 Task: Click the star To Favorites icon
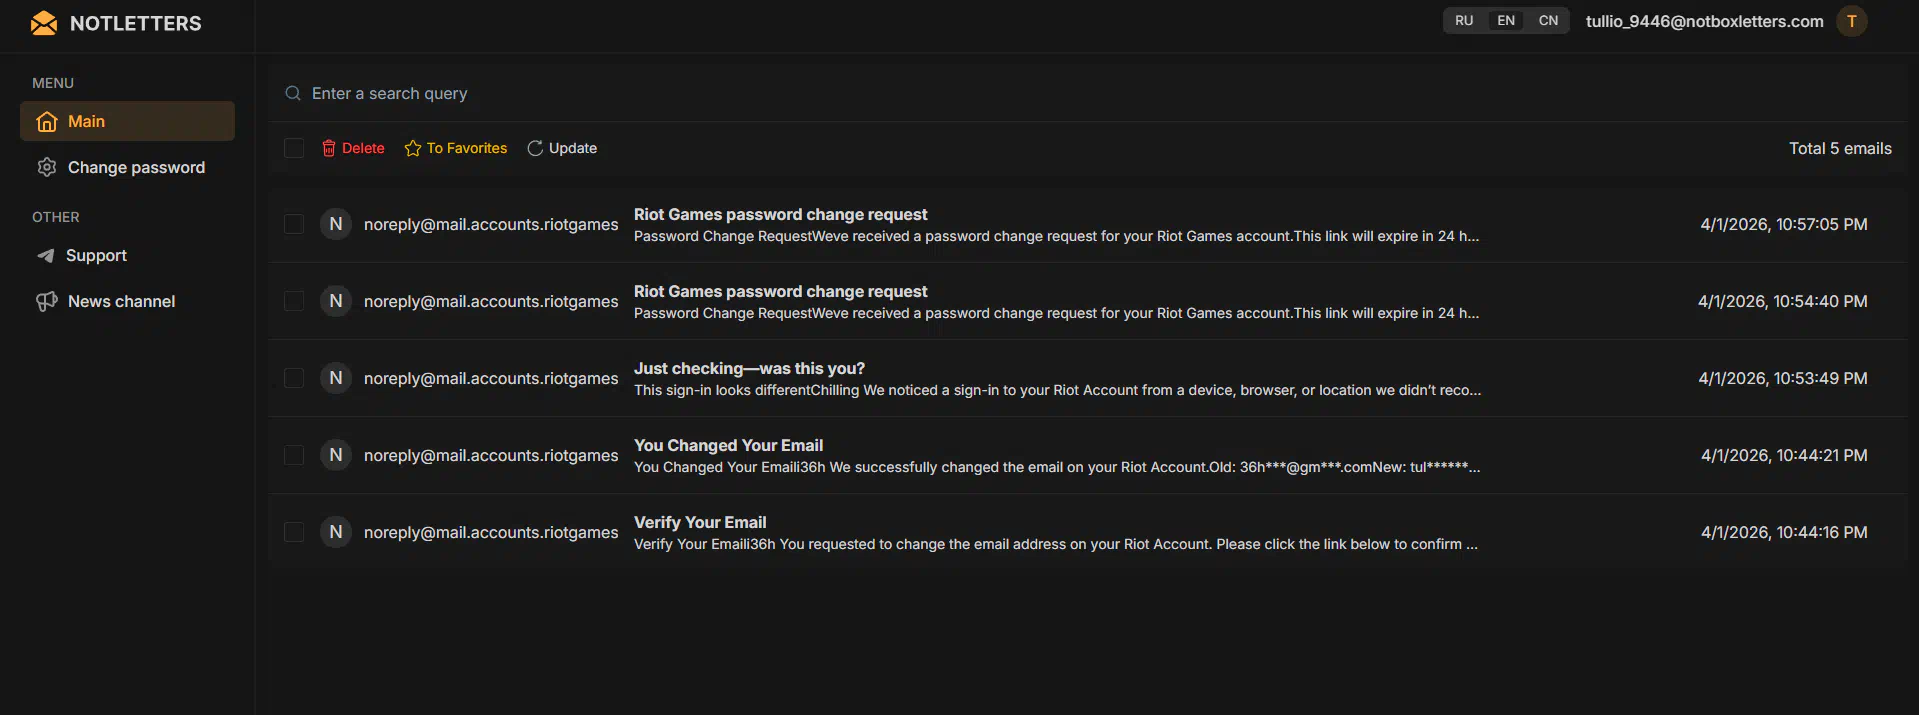point(413,148)
